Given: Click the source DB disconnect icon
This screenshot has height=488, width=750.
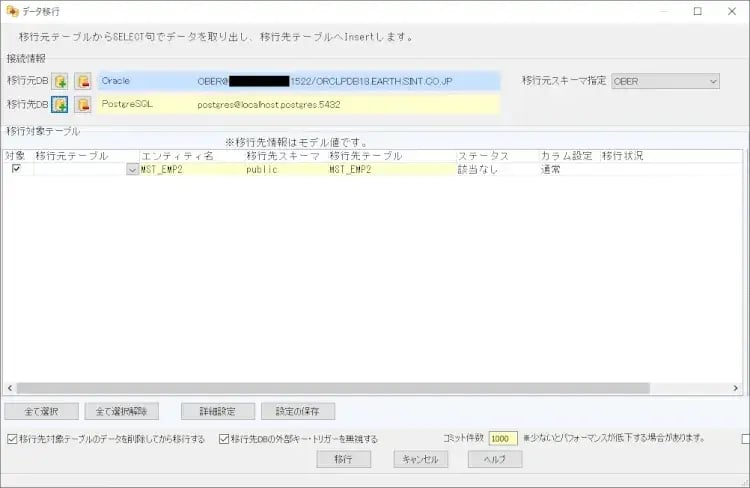Looking at the screenshot, I should point(83,80).
